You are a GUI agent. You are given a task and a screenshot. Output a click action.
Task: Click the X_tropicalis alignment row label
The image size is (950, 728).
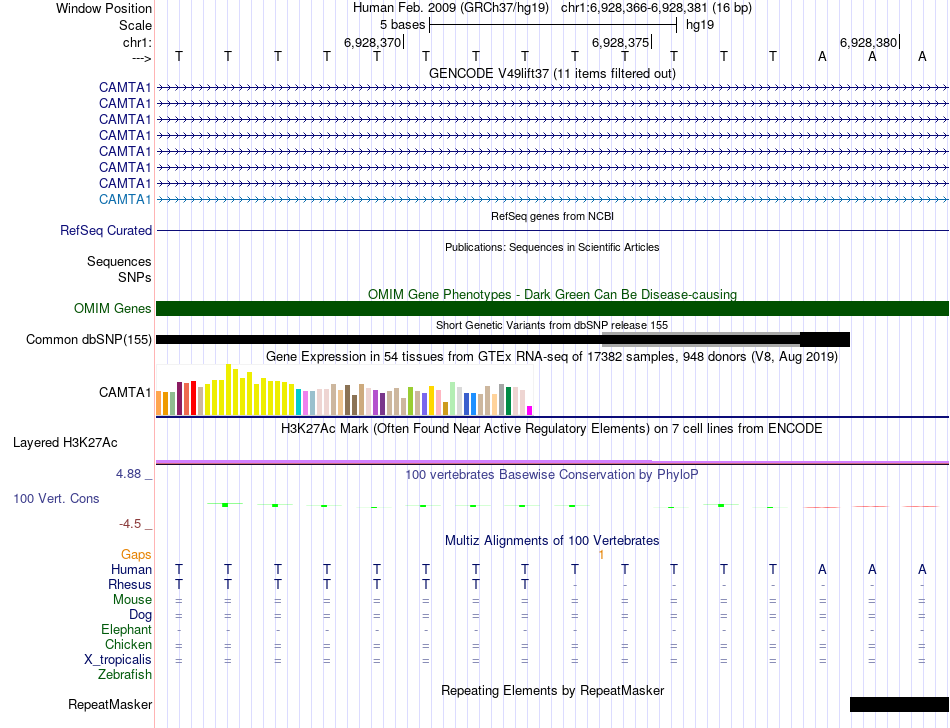point(118,660)
